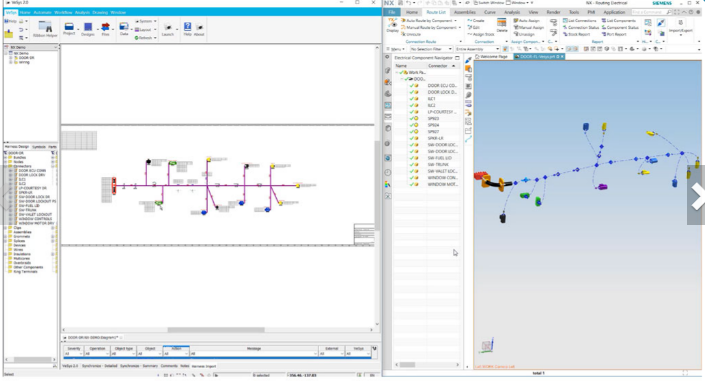Expand the Clips folder in harness tree
Viewport: 705px width, 386px height.
pos(6,228)
